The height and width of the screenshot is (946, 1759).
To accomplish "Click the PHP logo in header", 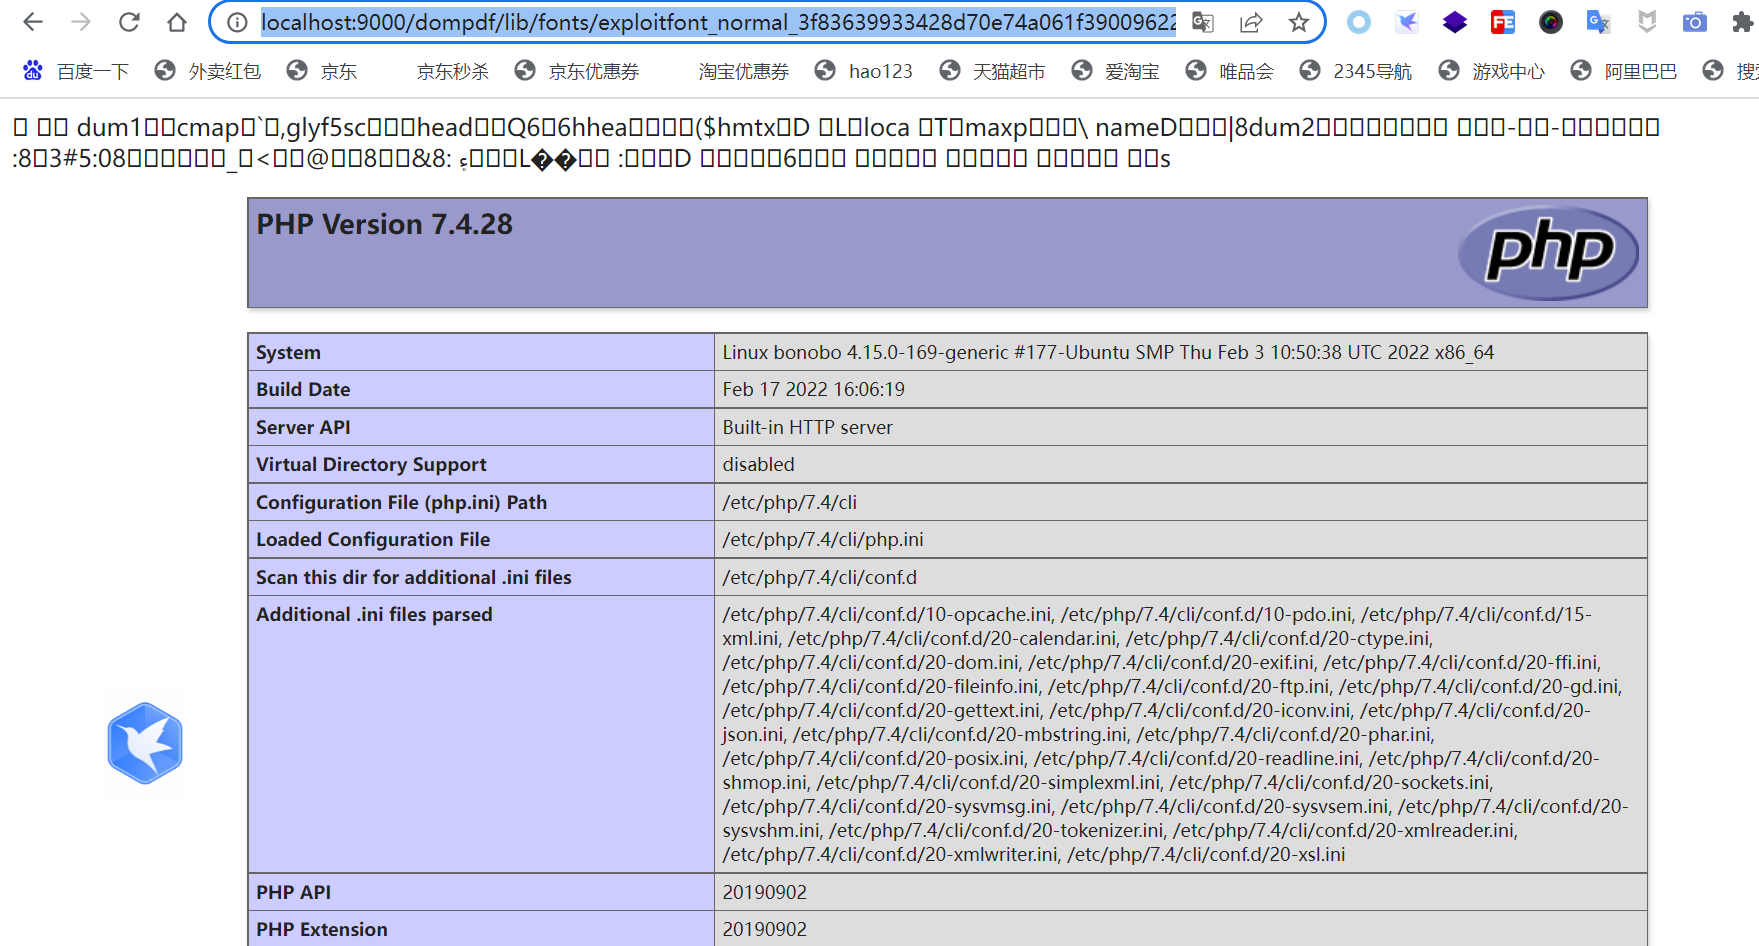I will point(1548,253).
